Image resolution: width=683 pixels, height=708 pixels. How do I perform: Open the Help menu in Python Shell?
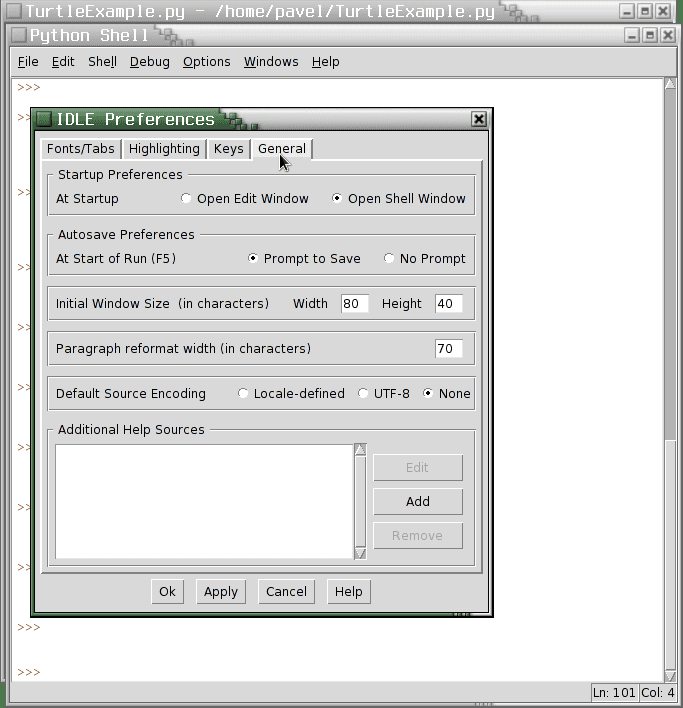coord(325,62)
